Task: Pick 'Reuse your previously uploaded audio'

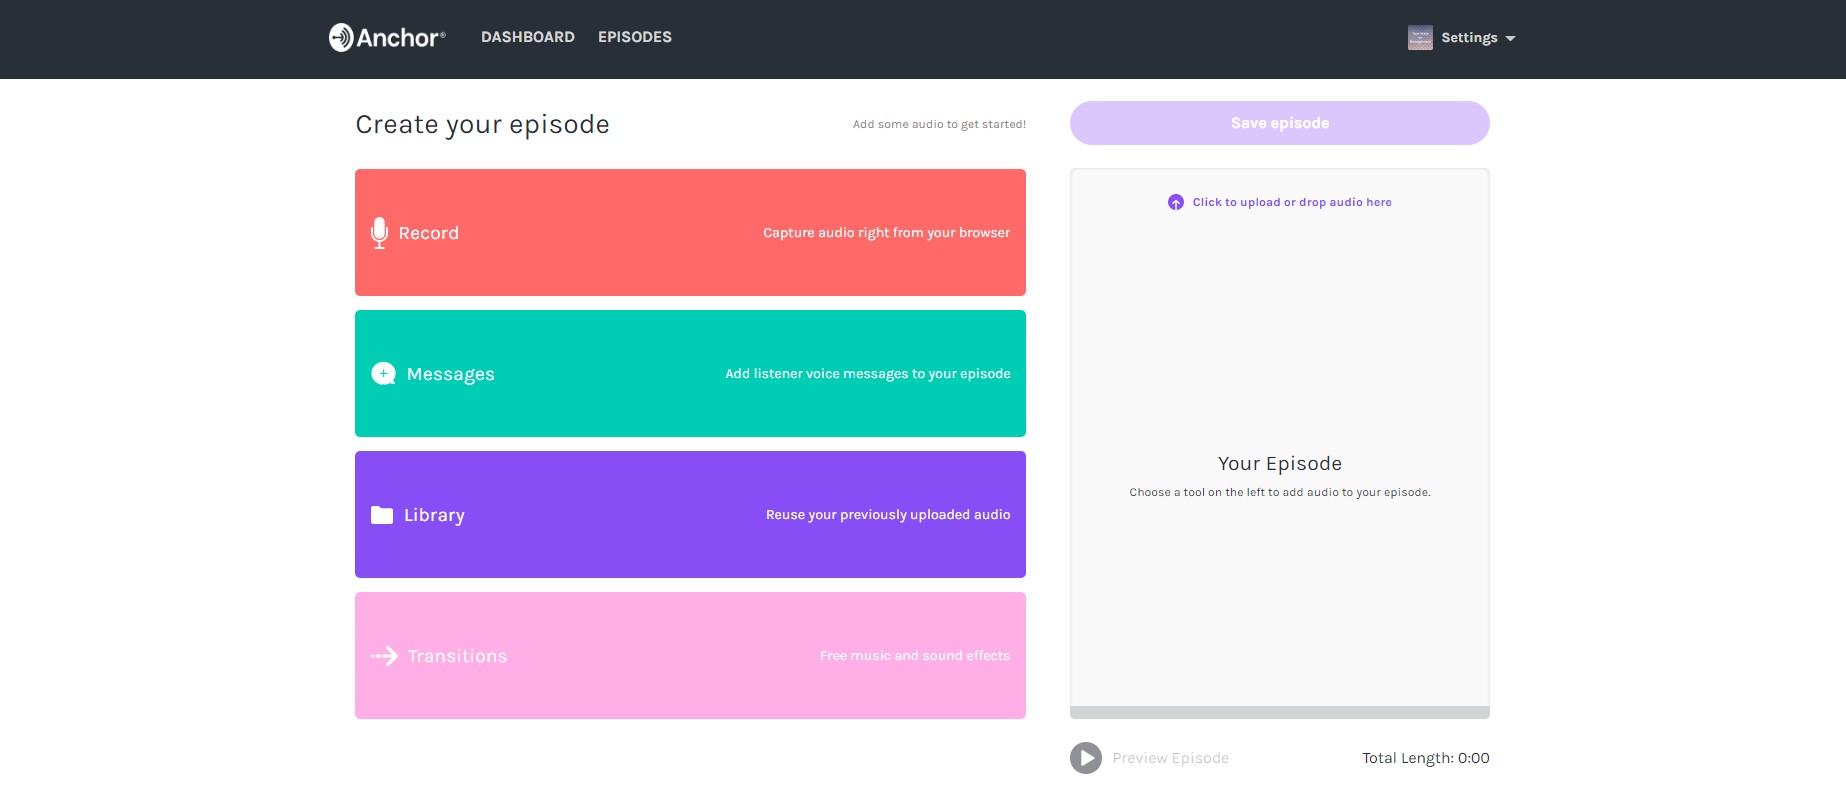Action: click(x=888, y=515)
